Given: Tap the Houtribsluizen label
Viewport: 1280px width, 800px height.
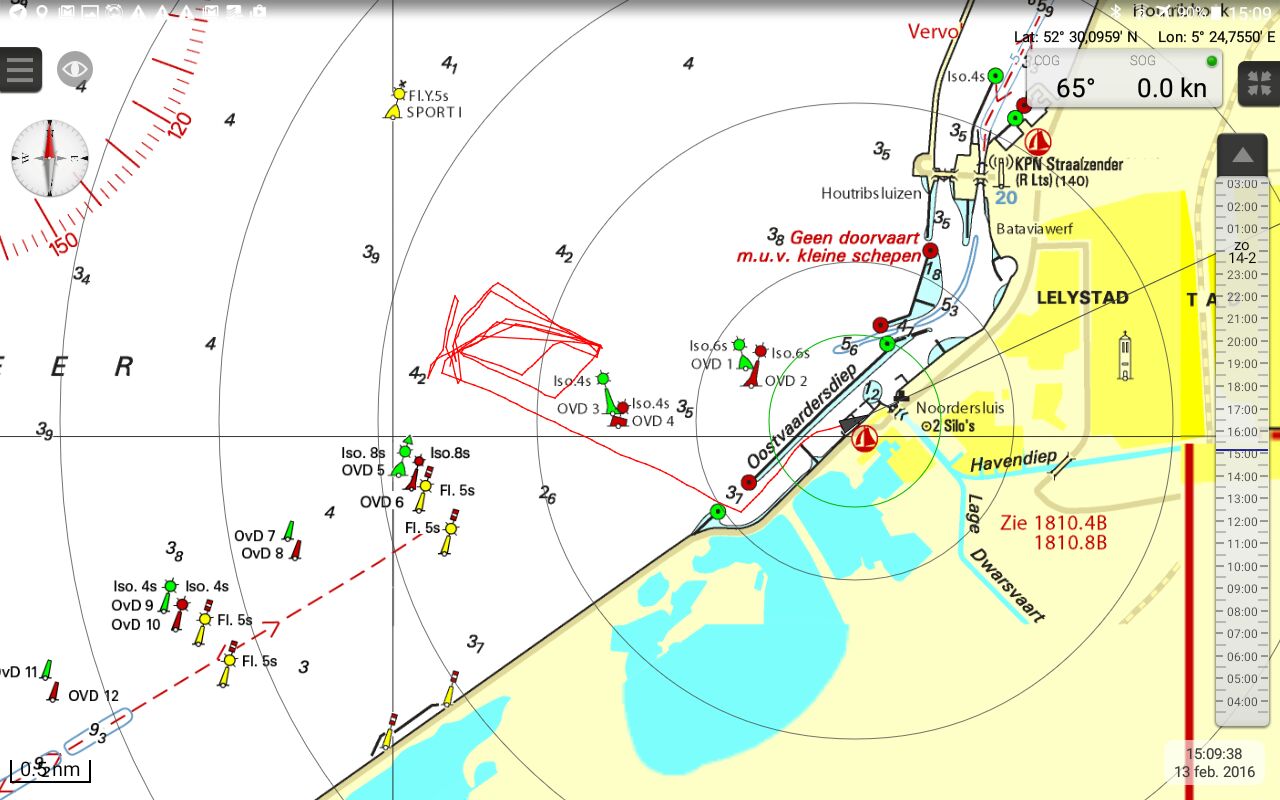Looking at the screenshot, I should 871,193.
